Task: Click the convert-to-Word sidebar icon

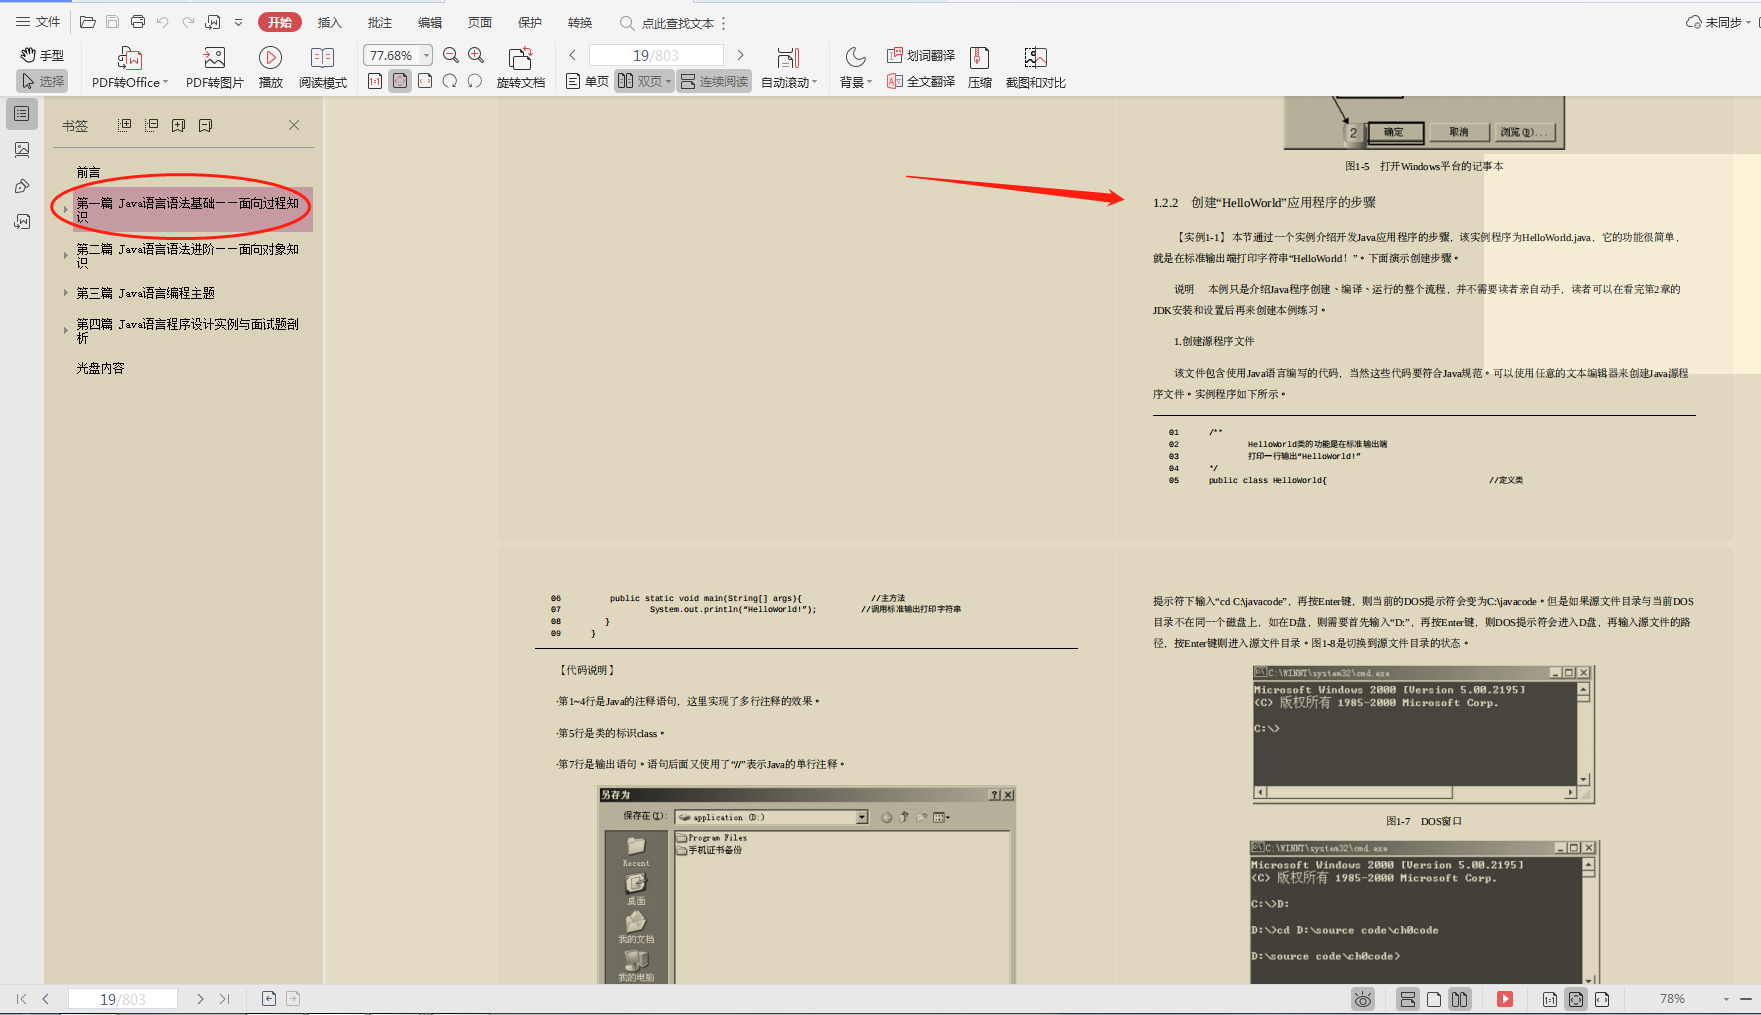Action: click(x=22, y=222)
